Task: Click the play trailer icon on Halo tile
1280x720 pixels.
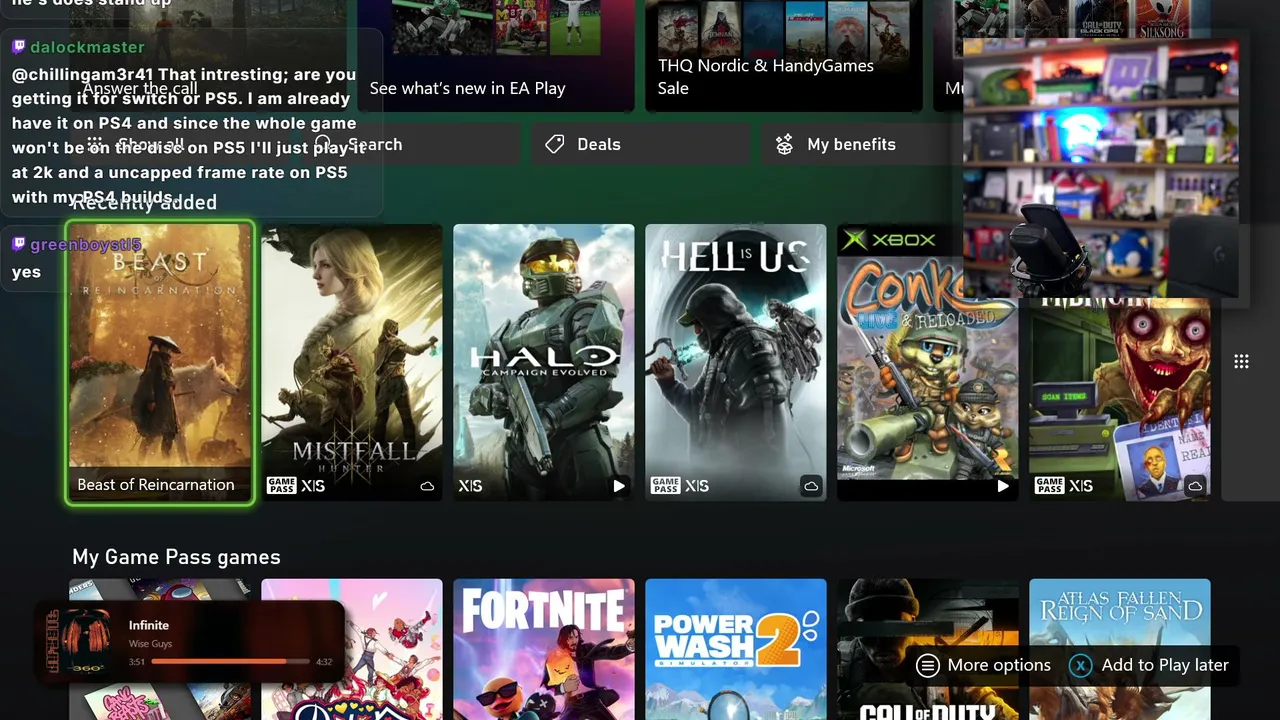Action: click(x=619, y=486)
